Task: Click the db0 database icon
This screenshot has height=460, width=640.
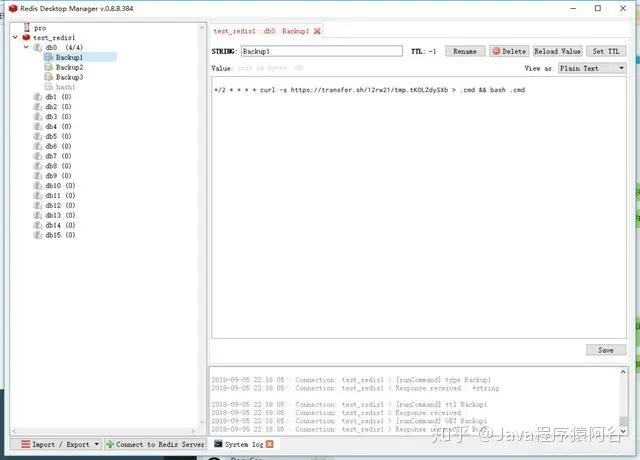Action: coord(38,47)
